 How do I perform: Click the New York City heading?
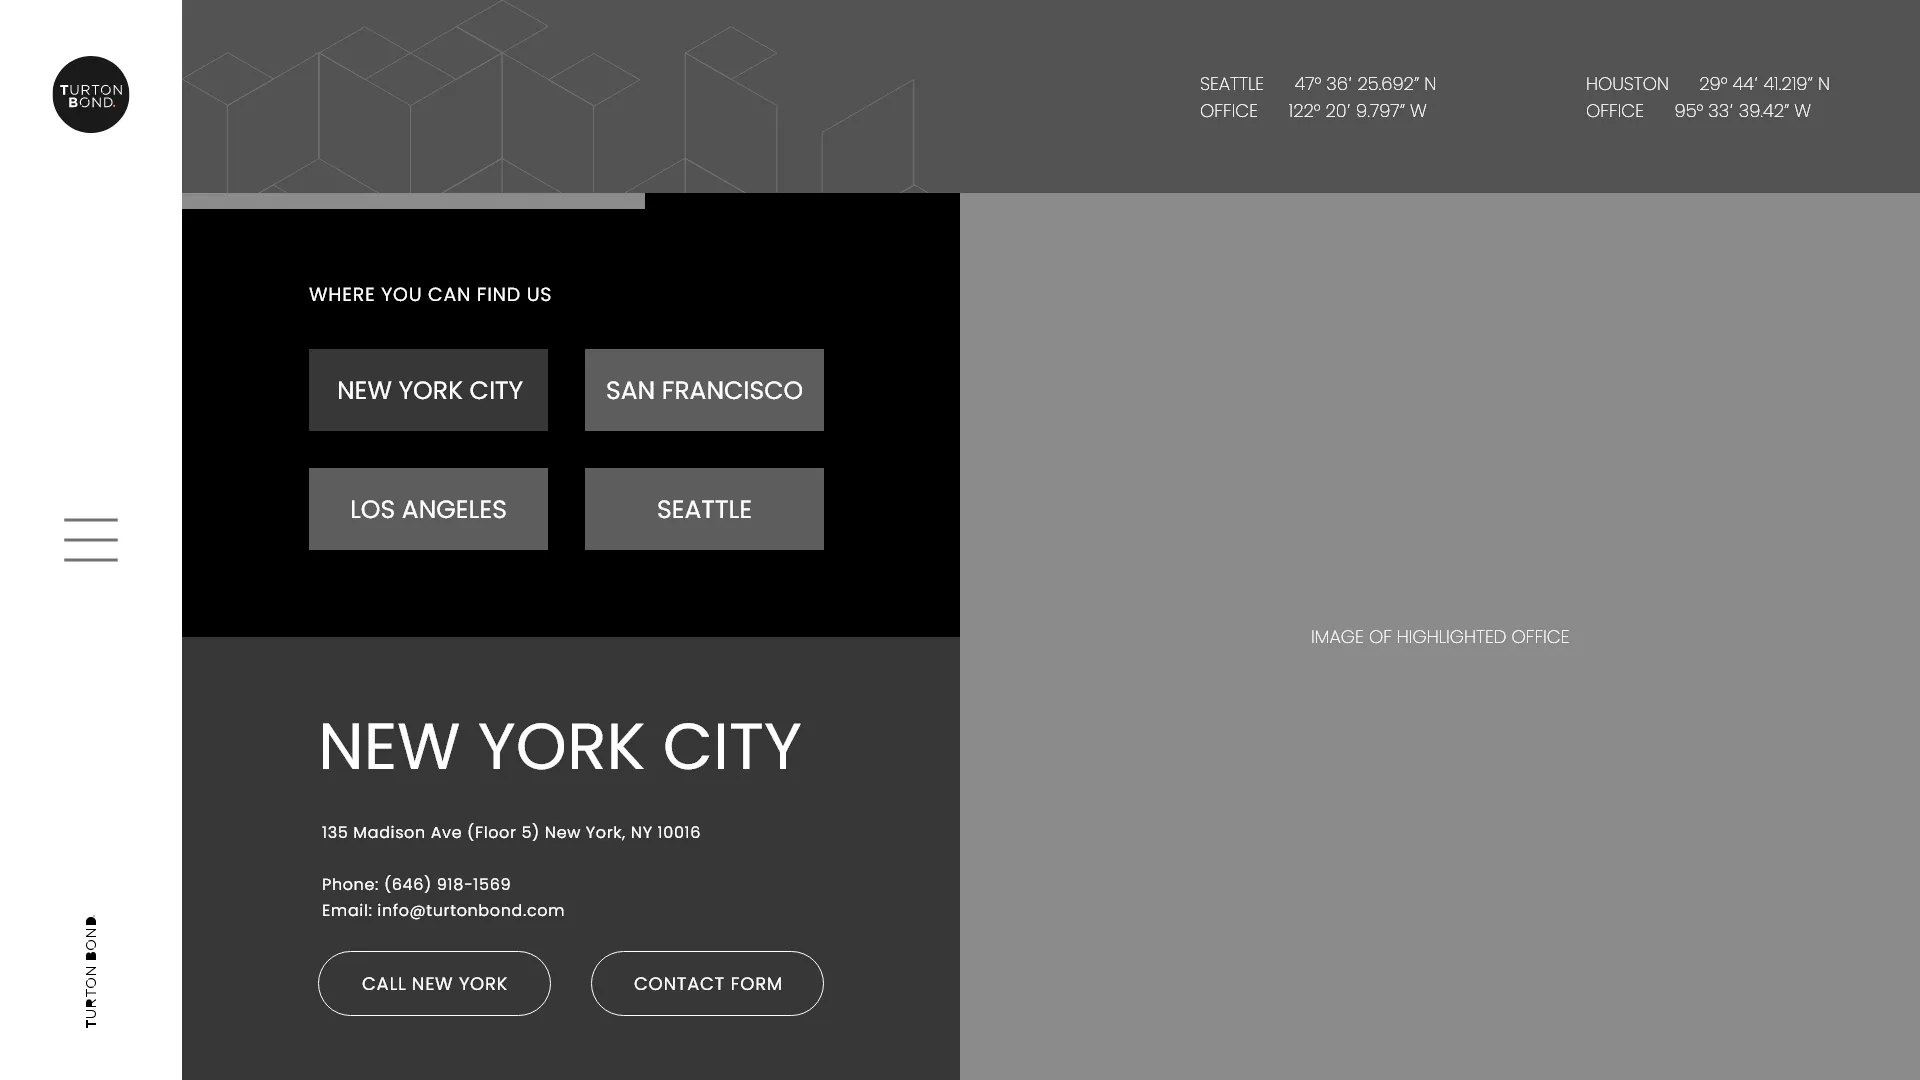559,747
